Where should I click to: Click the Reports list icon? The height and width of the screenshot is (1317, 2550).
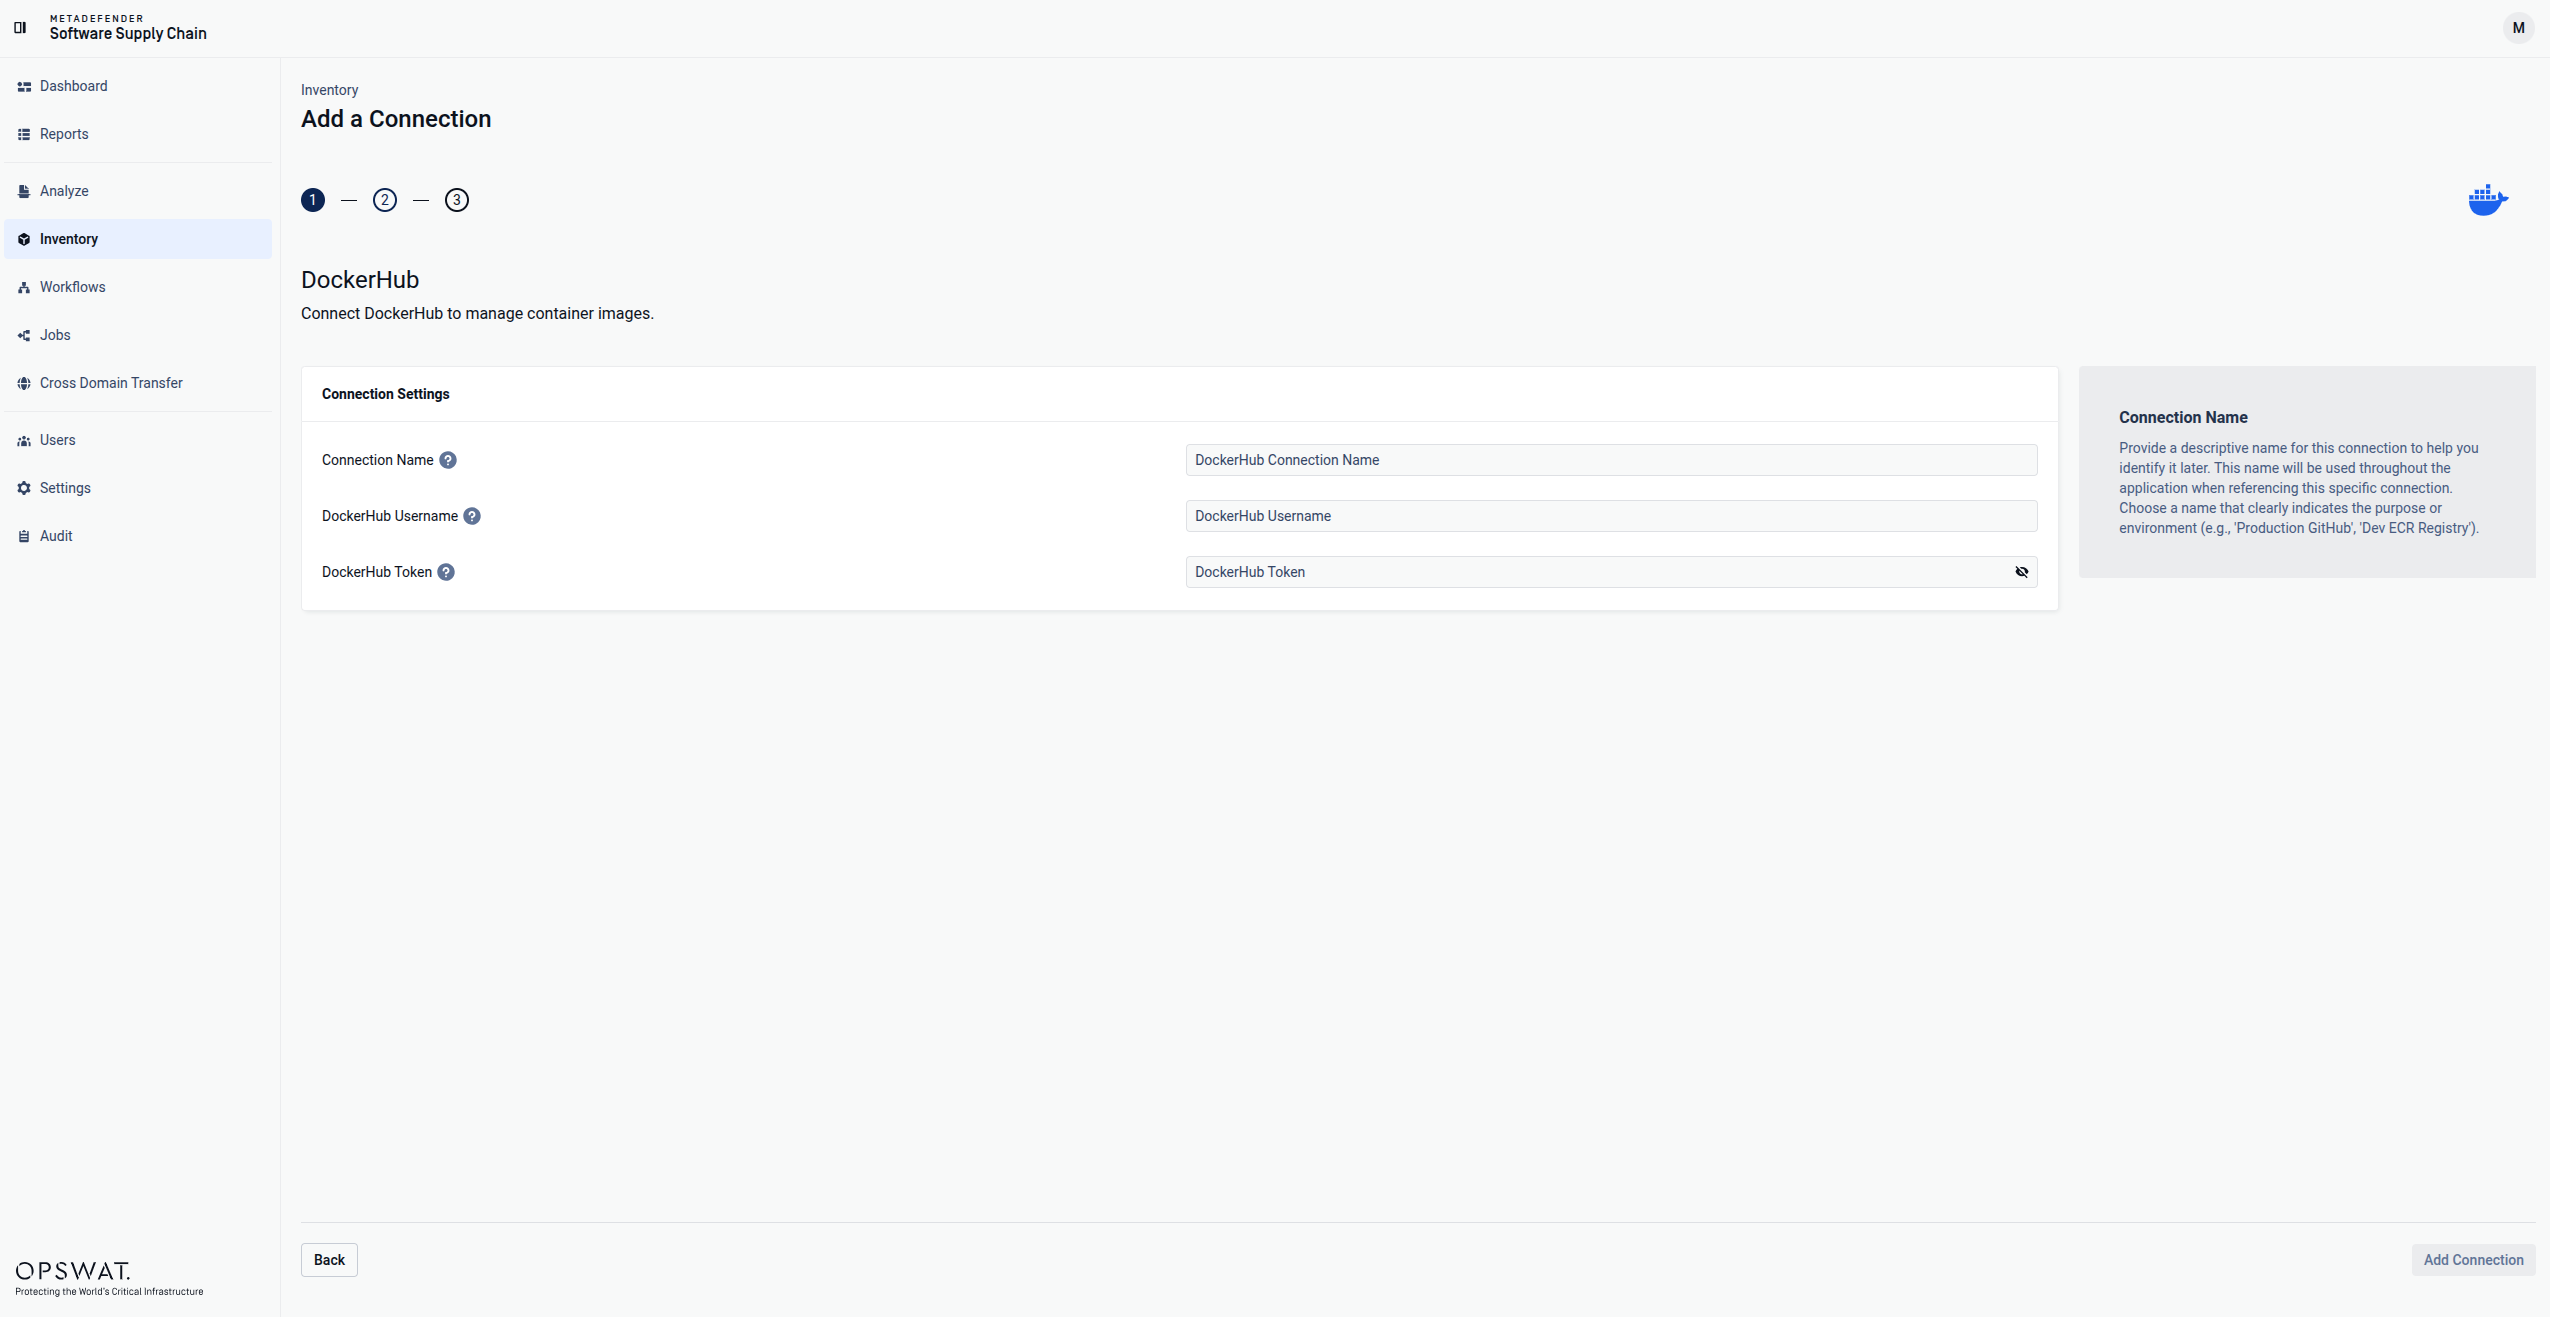(x=24, y=135)
